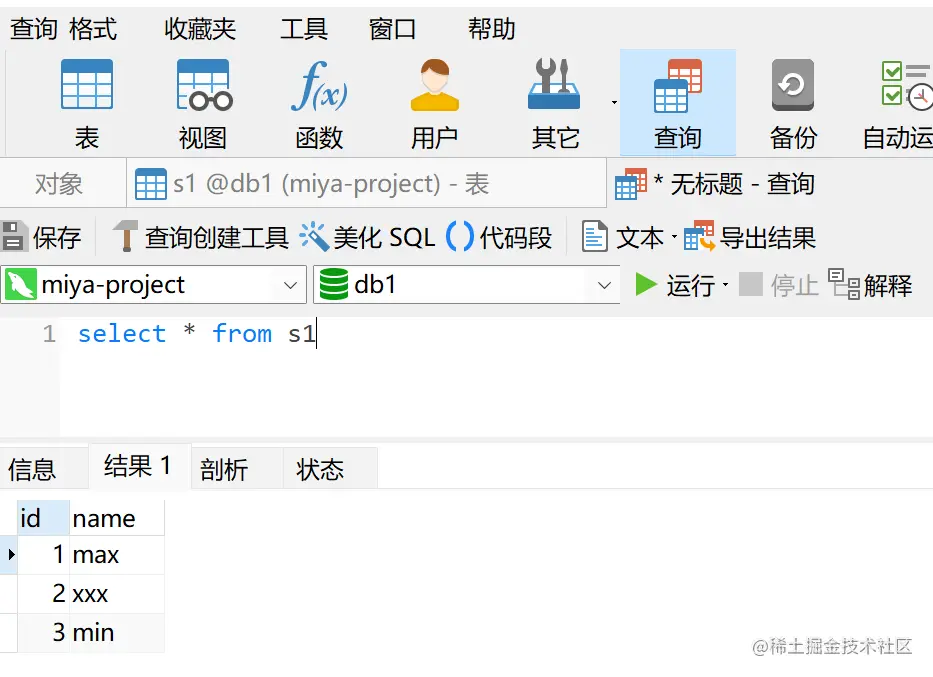Click the 保存 (Save) button
The width and height of the screenshot is (933, 677).
click(x=42, y=237)
